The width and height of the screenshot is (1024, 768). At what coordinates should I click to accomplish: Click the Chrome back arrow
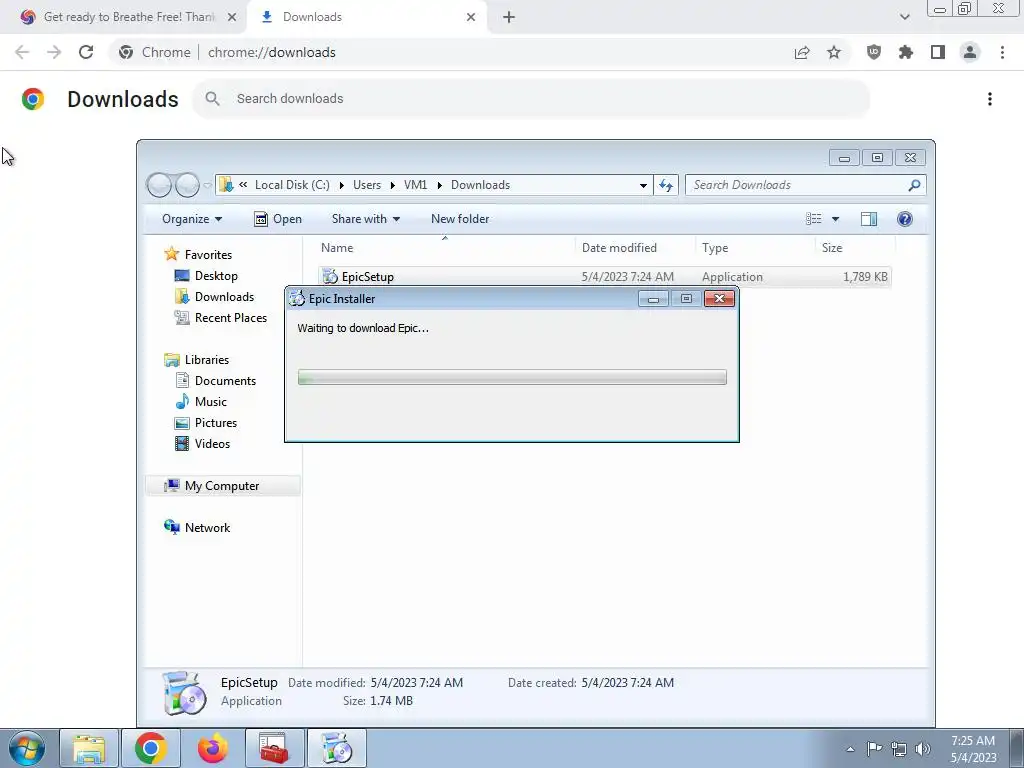click(x=22, y=52)
